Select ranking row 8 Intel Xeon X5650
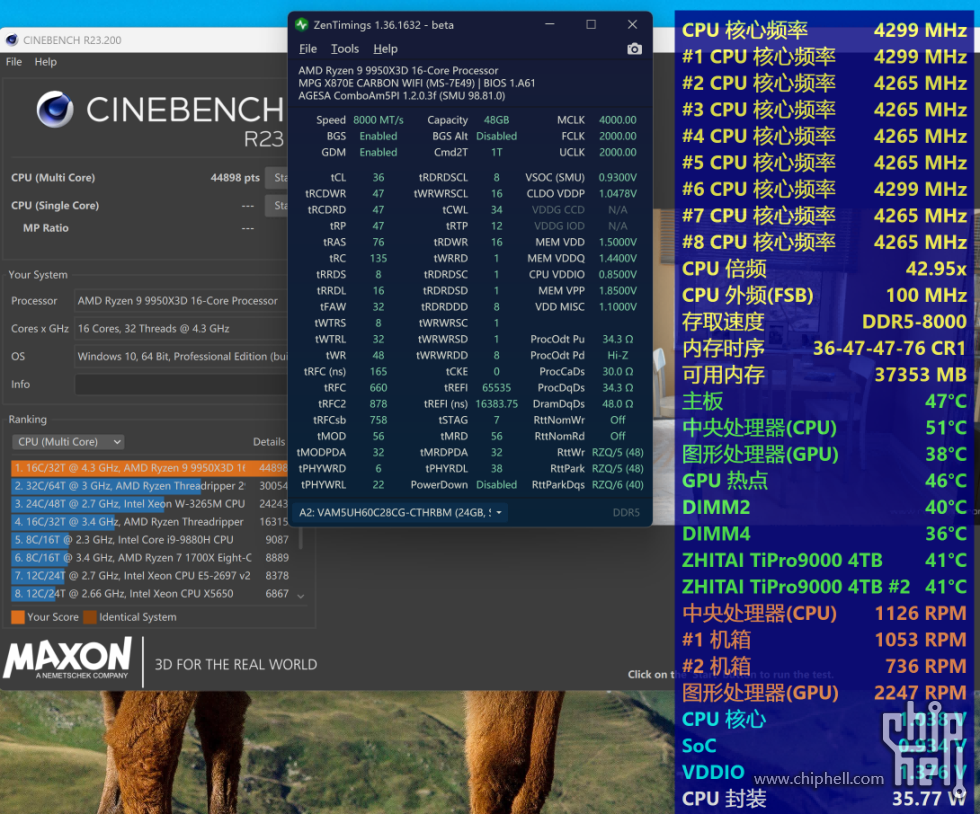Image resolution: width=980 pixels, height=814 pixels. pos(150,594)
